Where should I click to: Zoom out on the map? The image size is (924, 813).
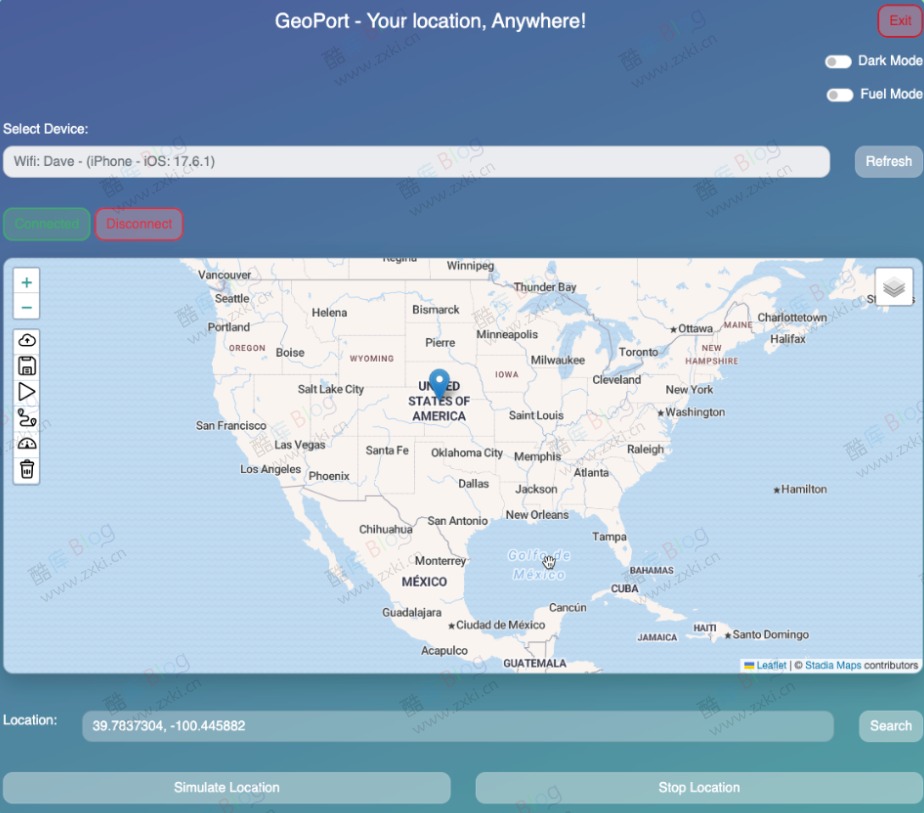pyautogui.click(x=27, y=307)
